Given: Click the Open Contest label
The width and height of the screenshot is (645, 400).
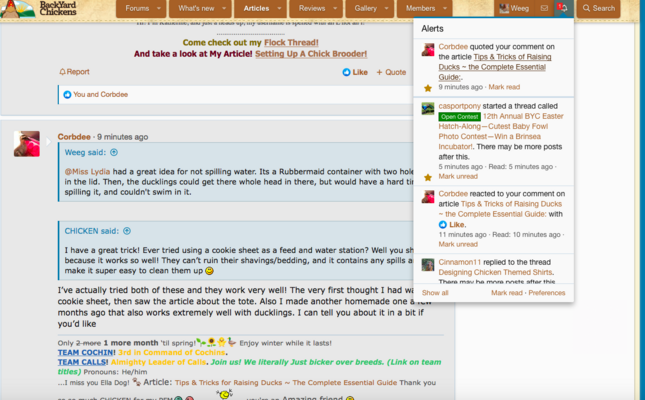Looking at the screenshot, I should pyautogui.click(x=459, y=116).
